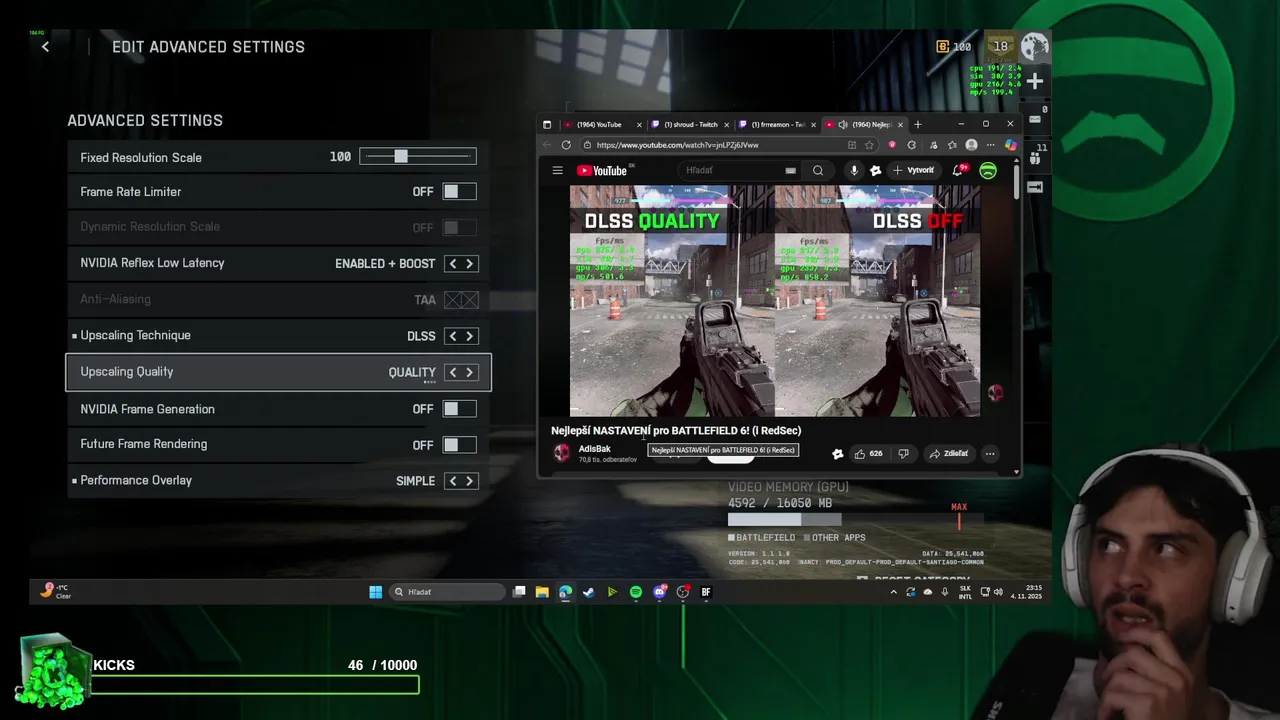
Task: Click left arrow for Performance Overlay
Action: pyautogui.click(x=452, y=481)
